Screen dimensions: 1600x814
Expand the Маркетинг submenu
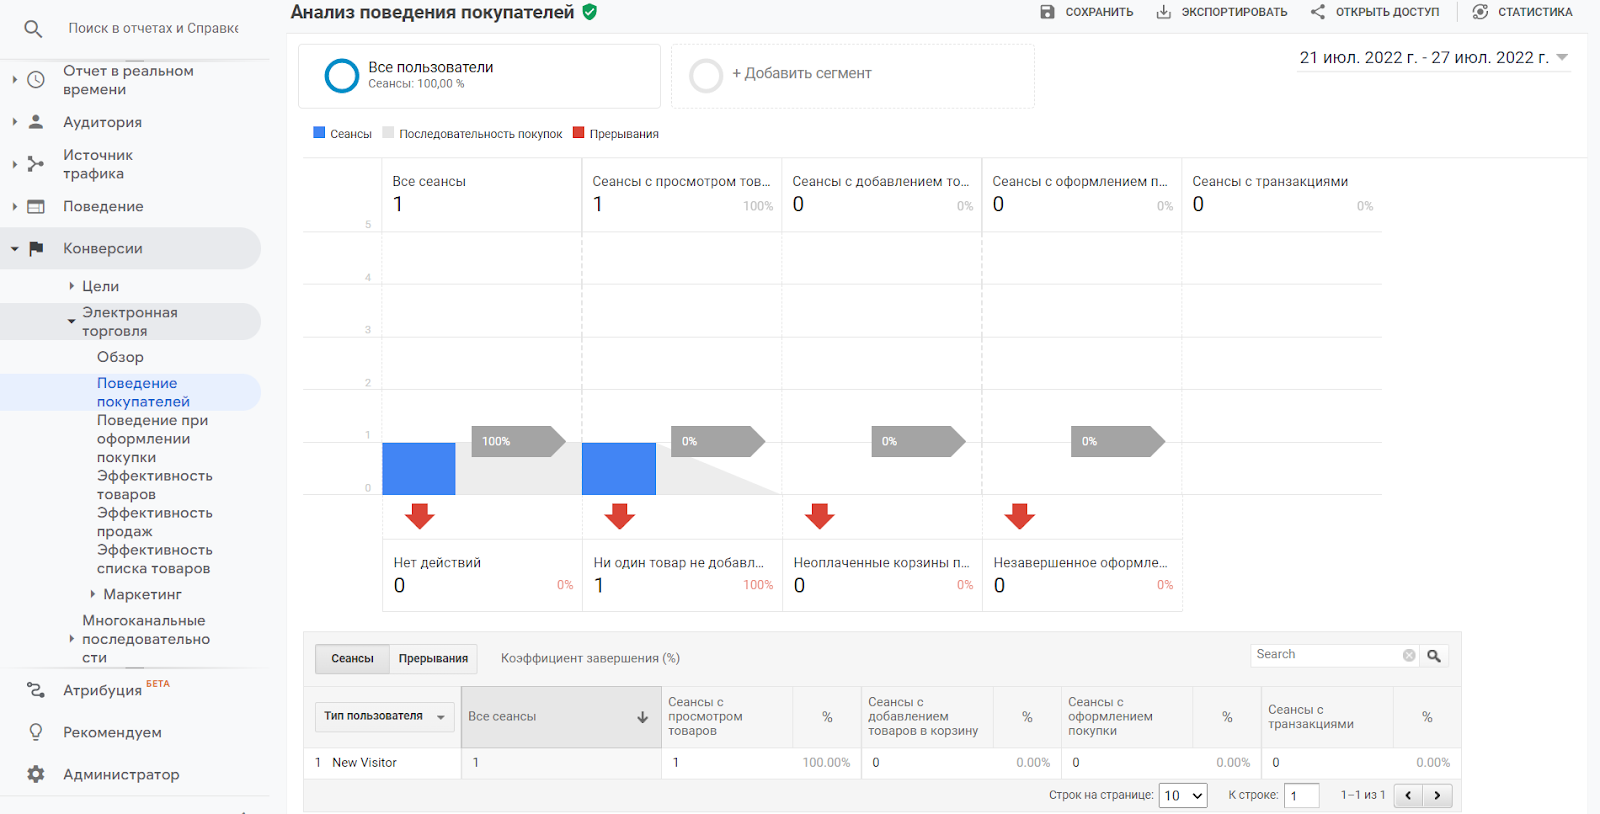click(x=93, y=594)
